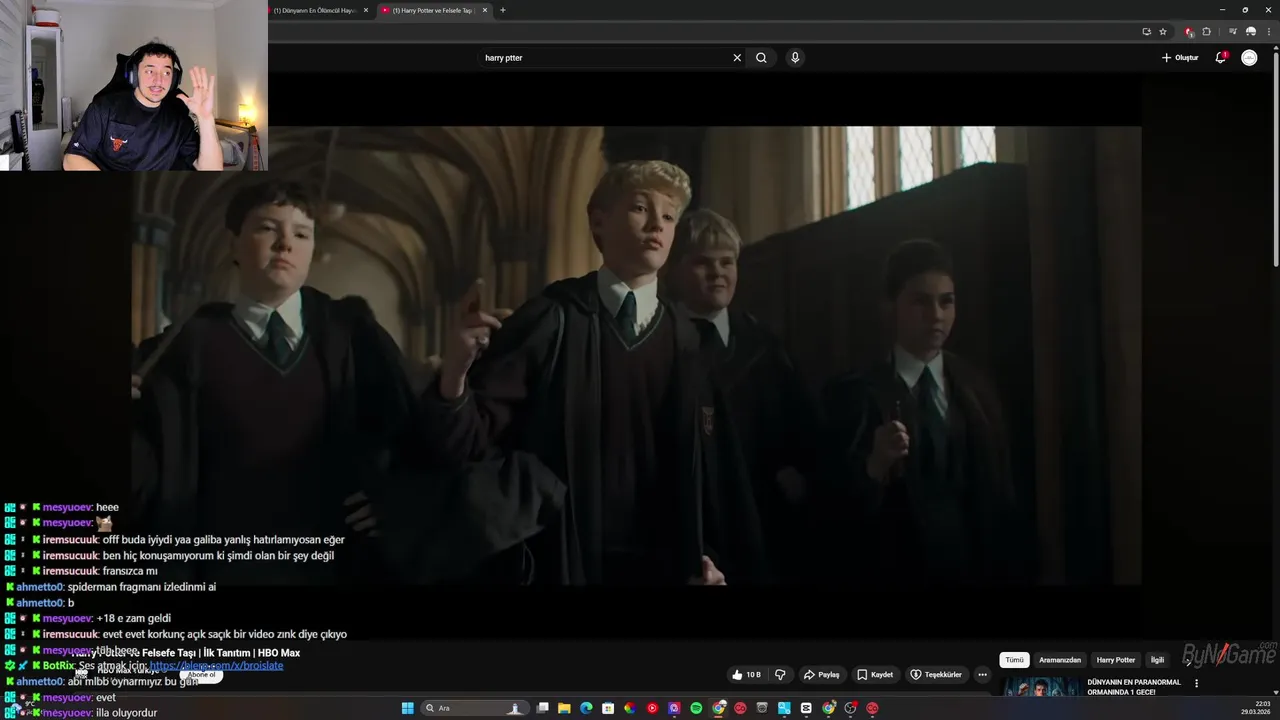This screenshot has height=720, width=1280.
Task: Click the Abone ol subscribe button
Action: tap(201, 675)
